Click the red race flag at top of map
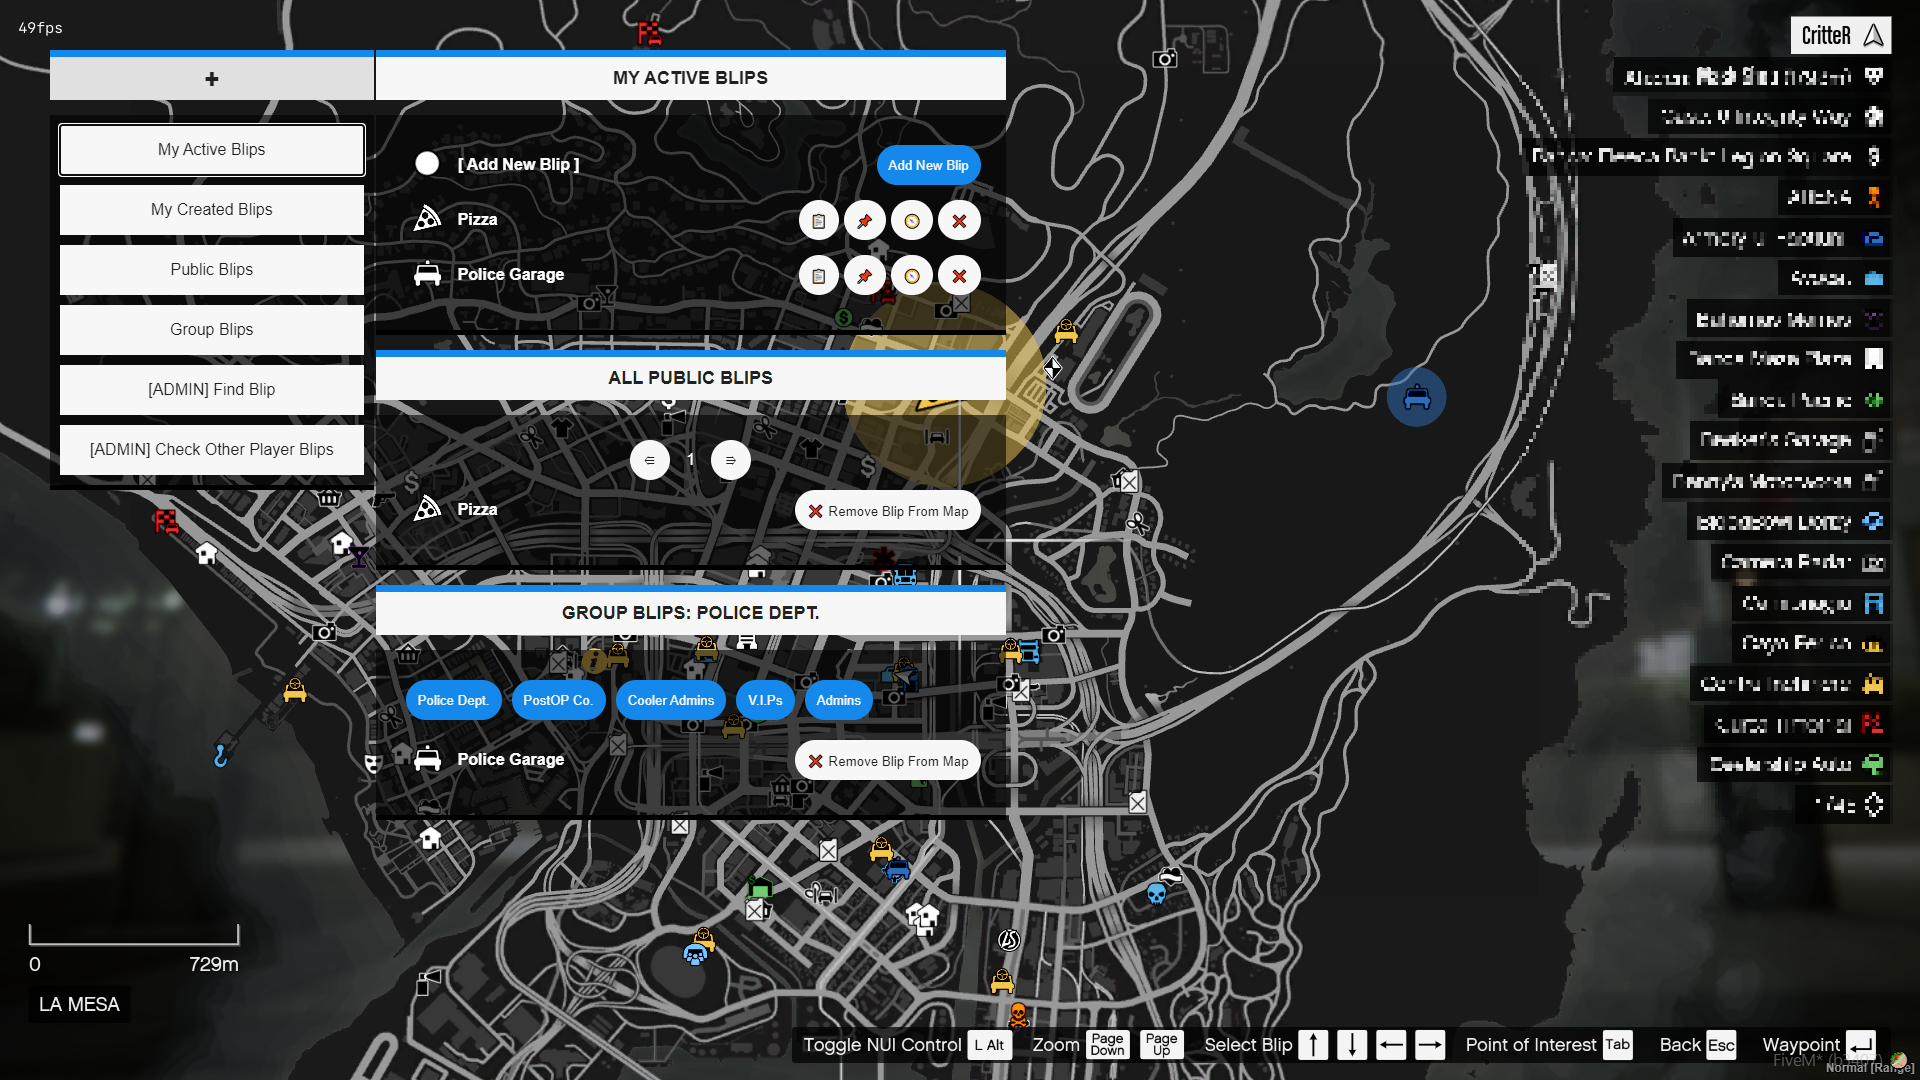The width and height of the screenshot is (1920, 1080). pyautogui.click(x=650, y=33)
